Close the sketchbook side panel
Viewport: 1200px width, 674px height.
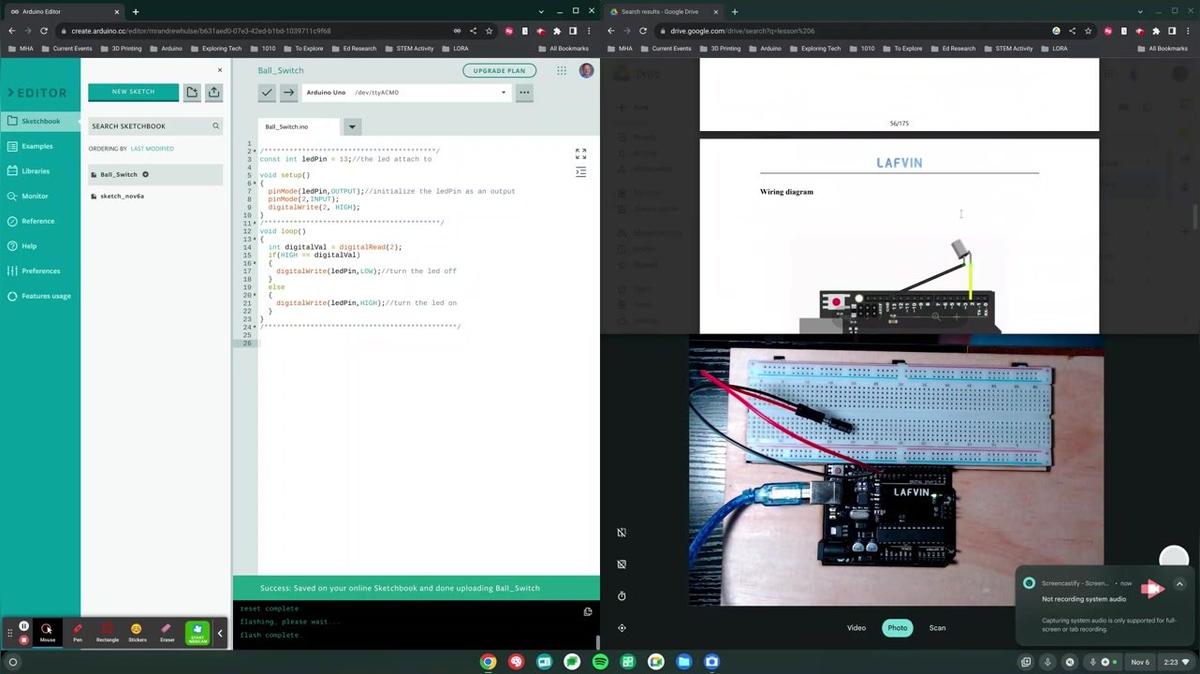(220, 70)
